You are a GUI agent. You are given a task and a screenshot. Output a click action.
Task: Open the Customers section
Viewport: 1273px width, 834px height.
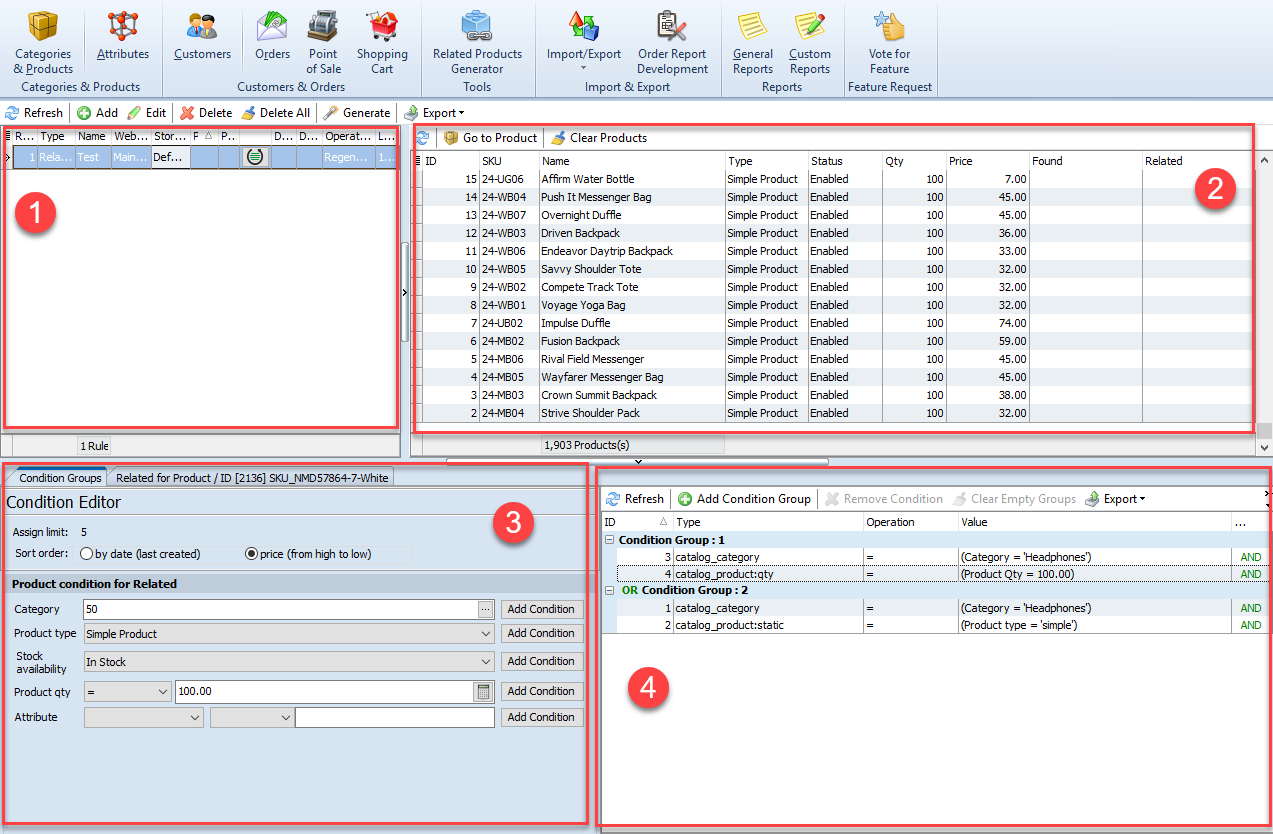click(202, 37)
